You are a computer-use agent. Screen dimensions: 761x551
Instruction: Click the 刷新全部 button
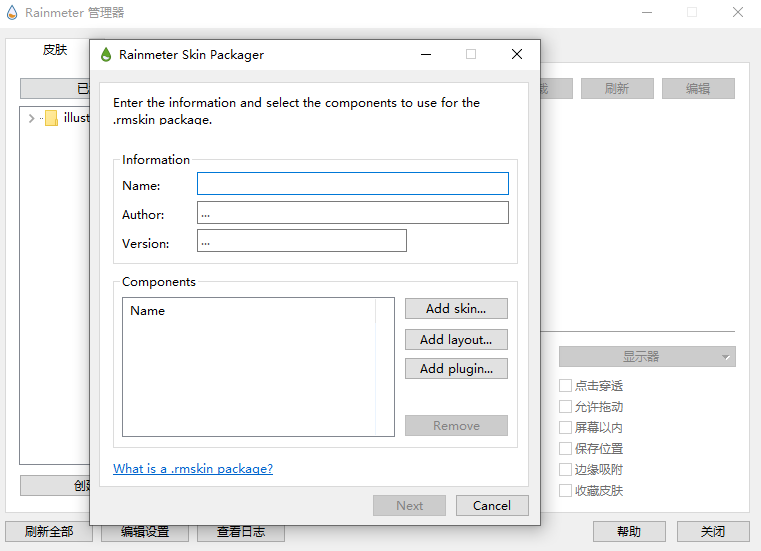click(x=49, y=532)
